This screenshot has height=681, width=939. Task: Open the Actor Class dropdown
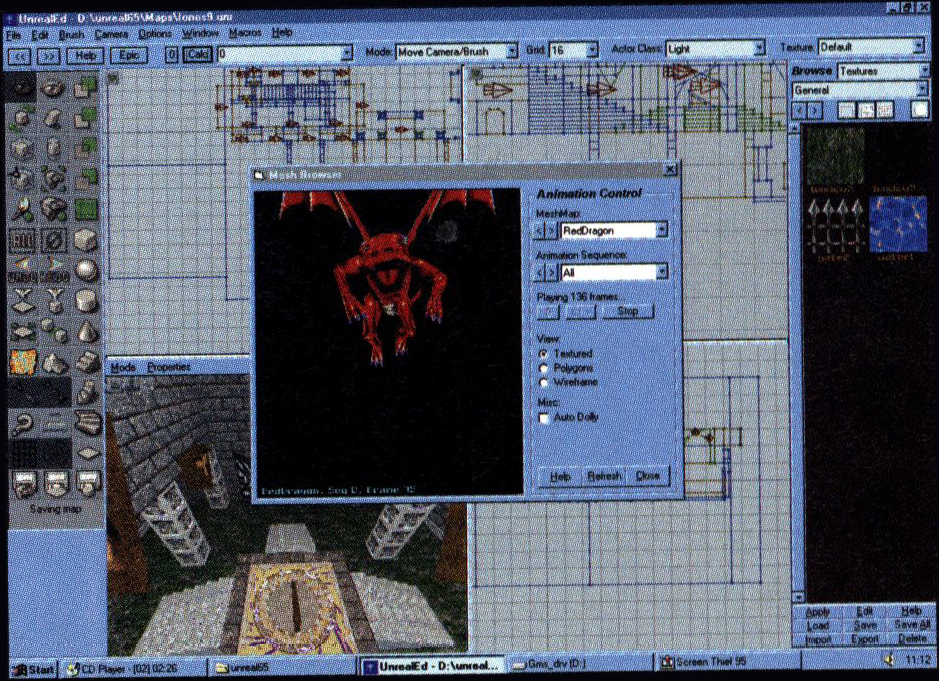point(759,48)
